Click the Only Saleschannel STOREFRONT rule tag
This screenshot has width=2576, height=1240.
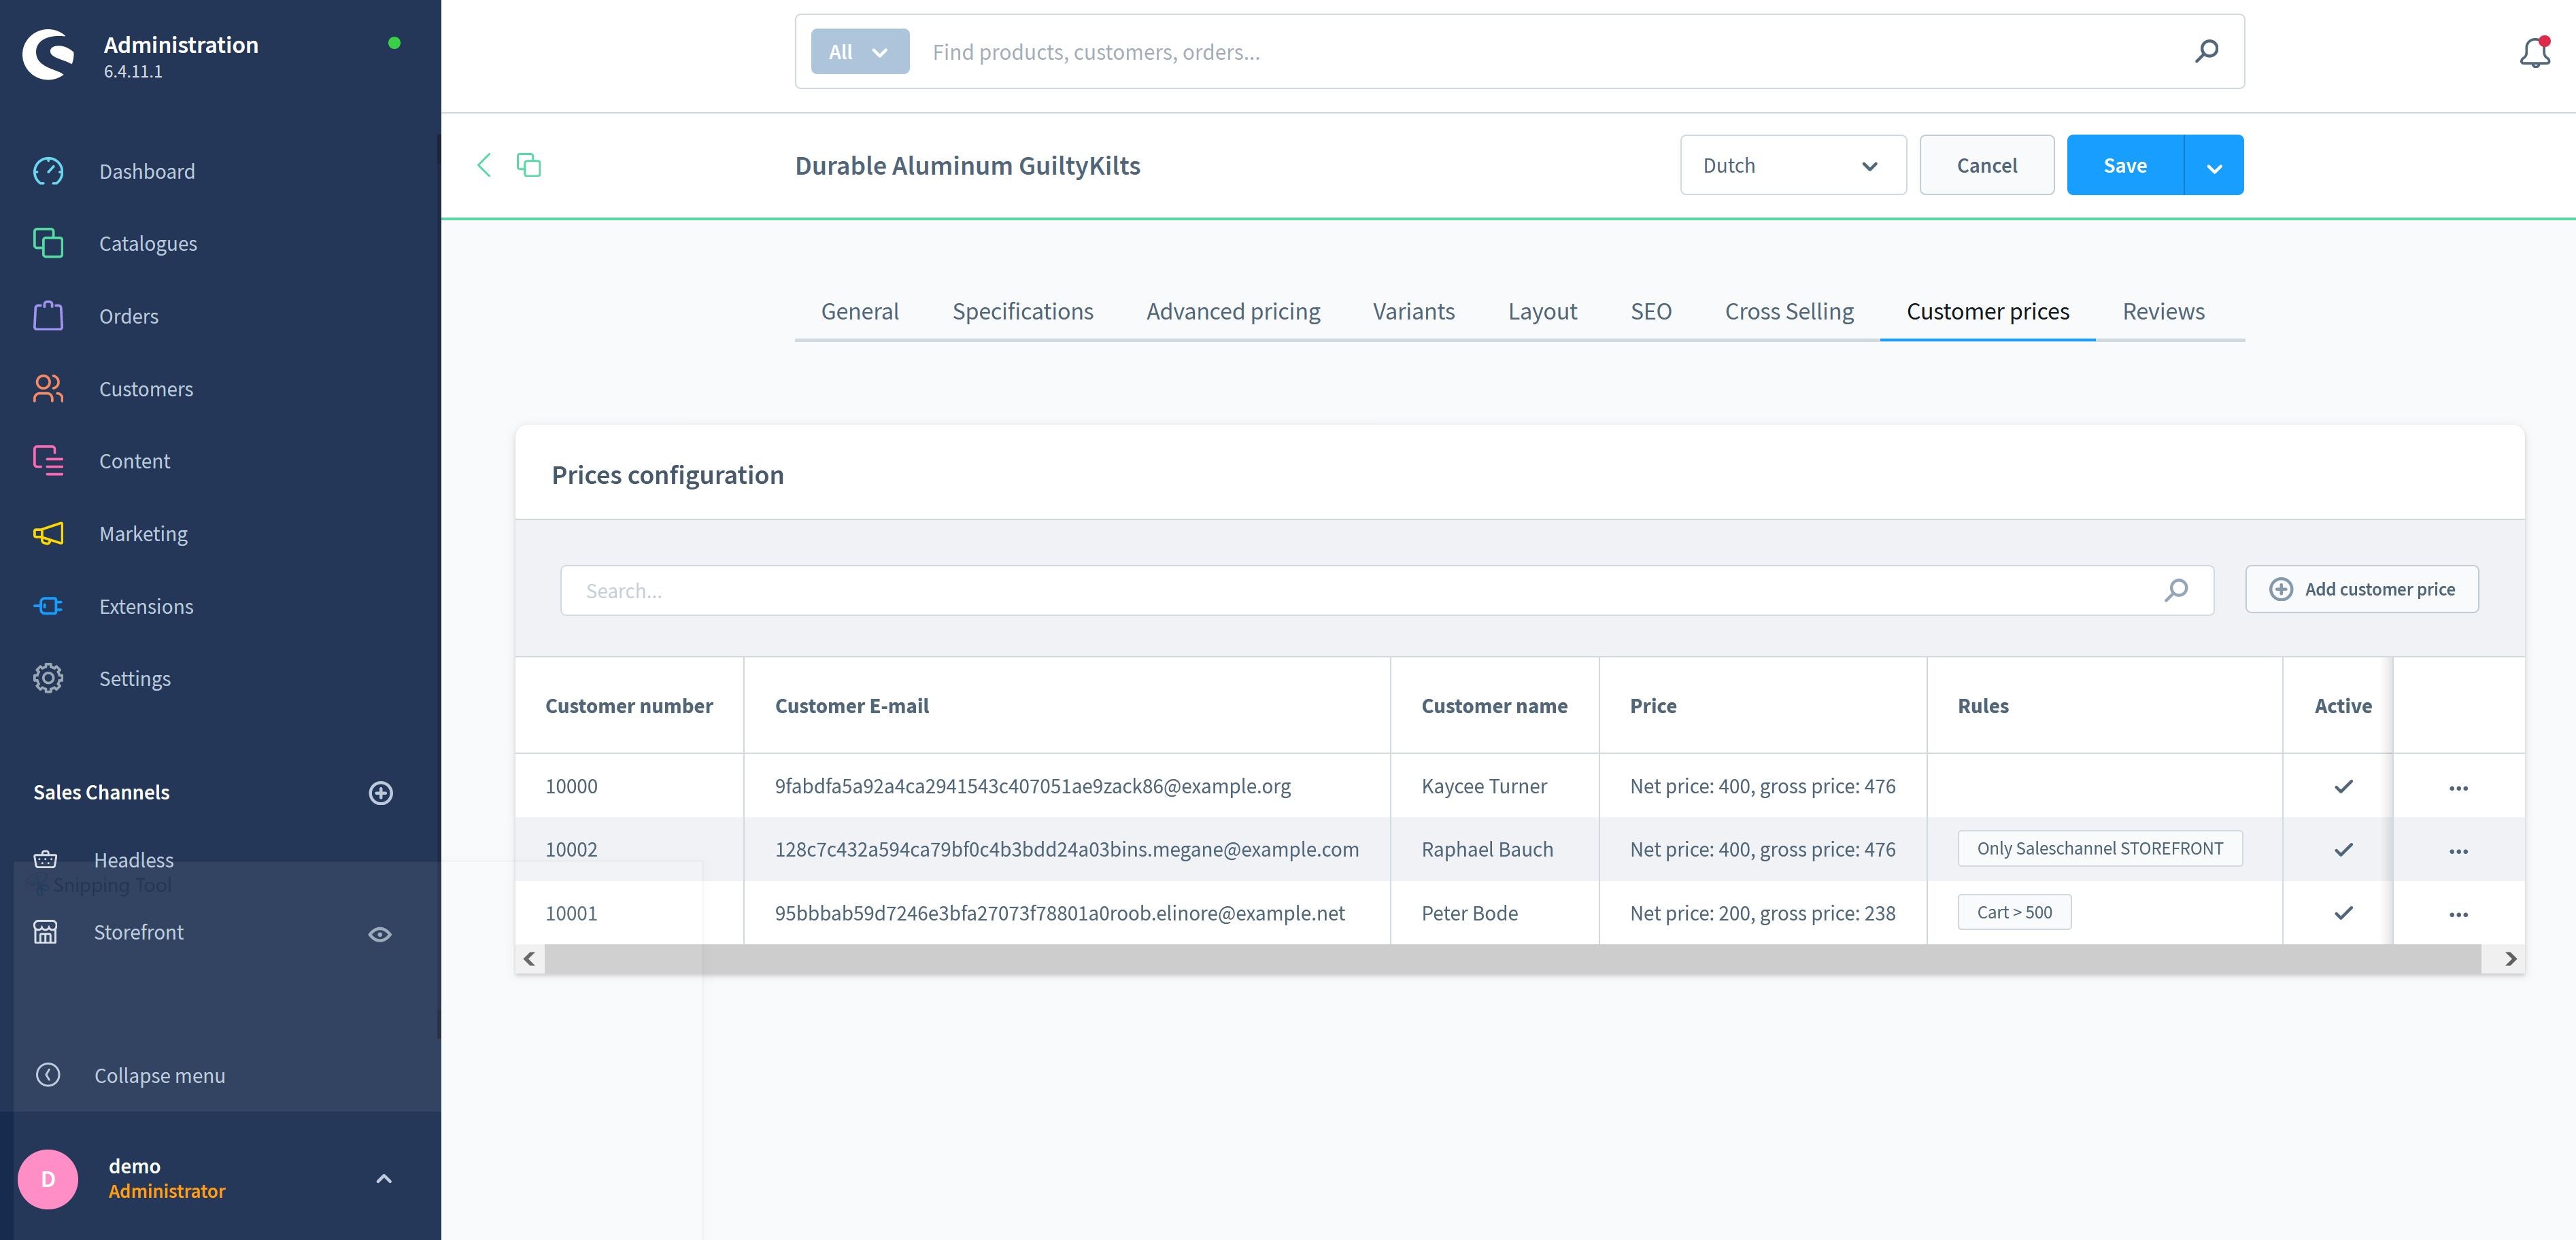point(2099,848)
